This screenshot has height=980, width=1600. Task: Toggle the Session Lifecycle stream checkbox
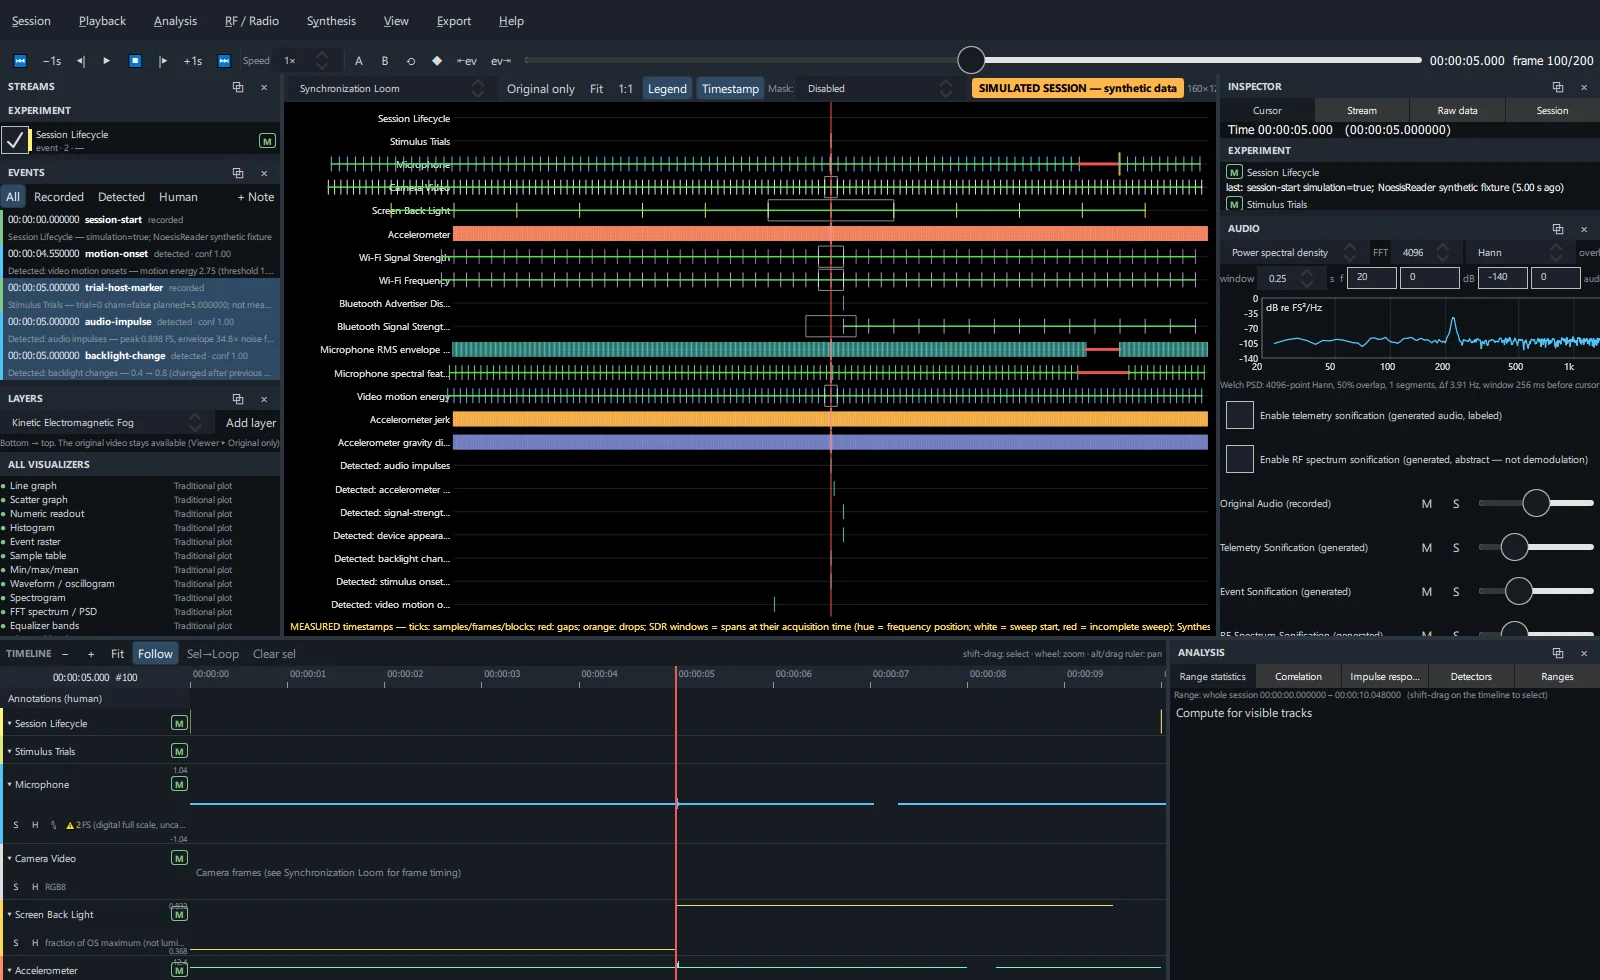(15, 140)
